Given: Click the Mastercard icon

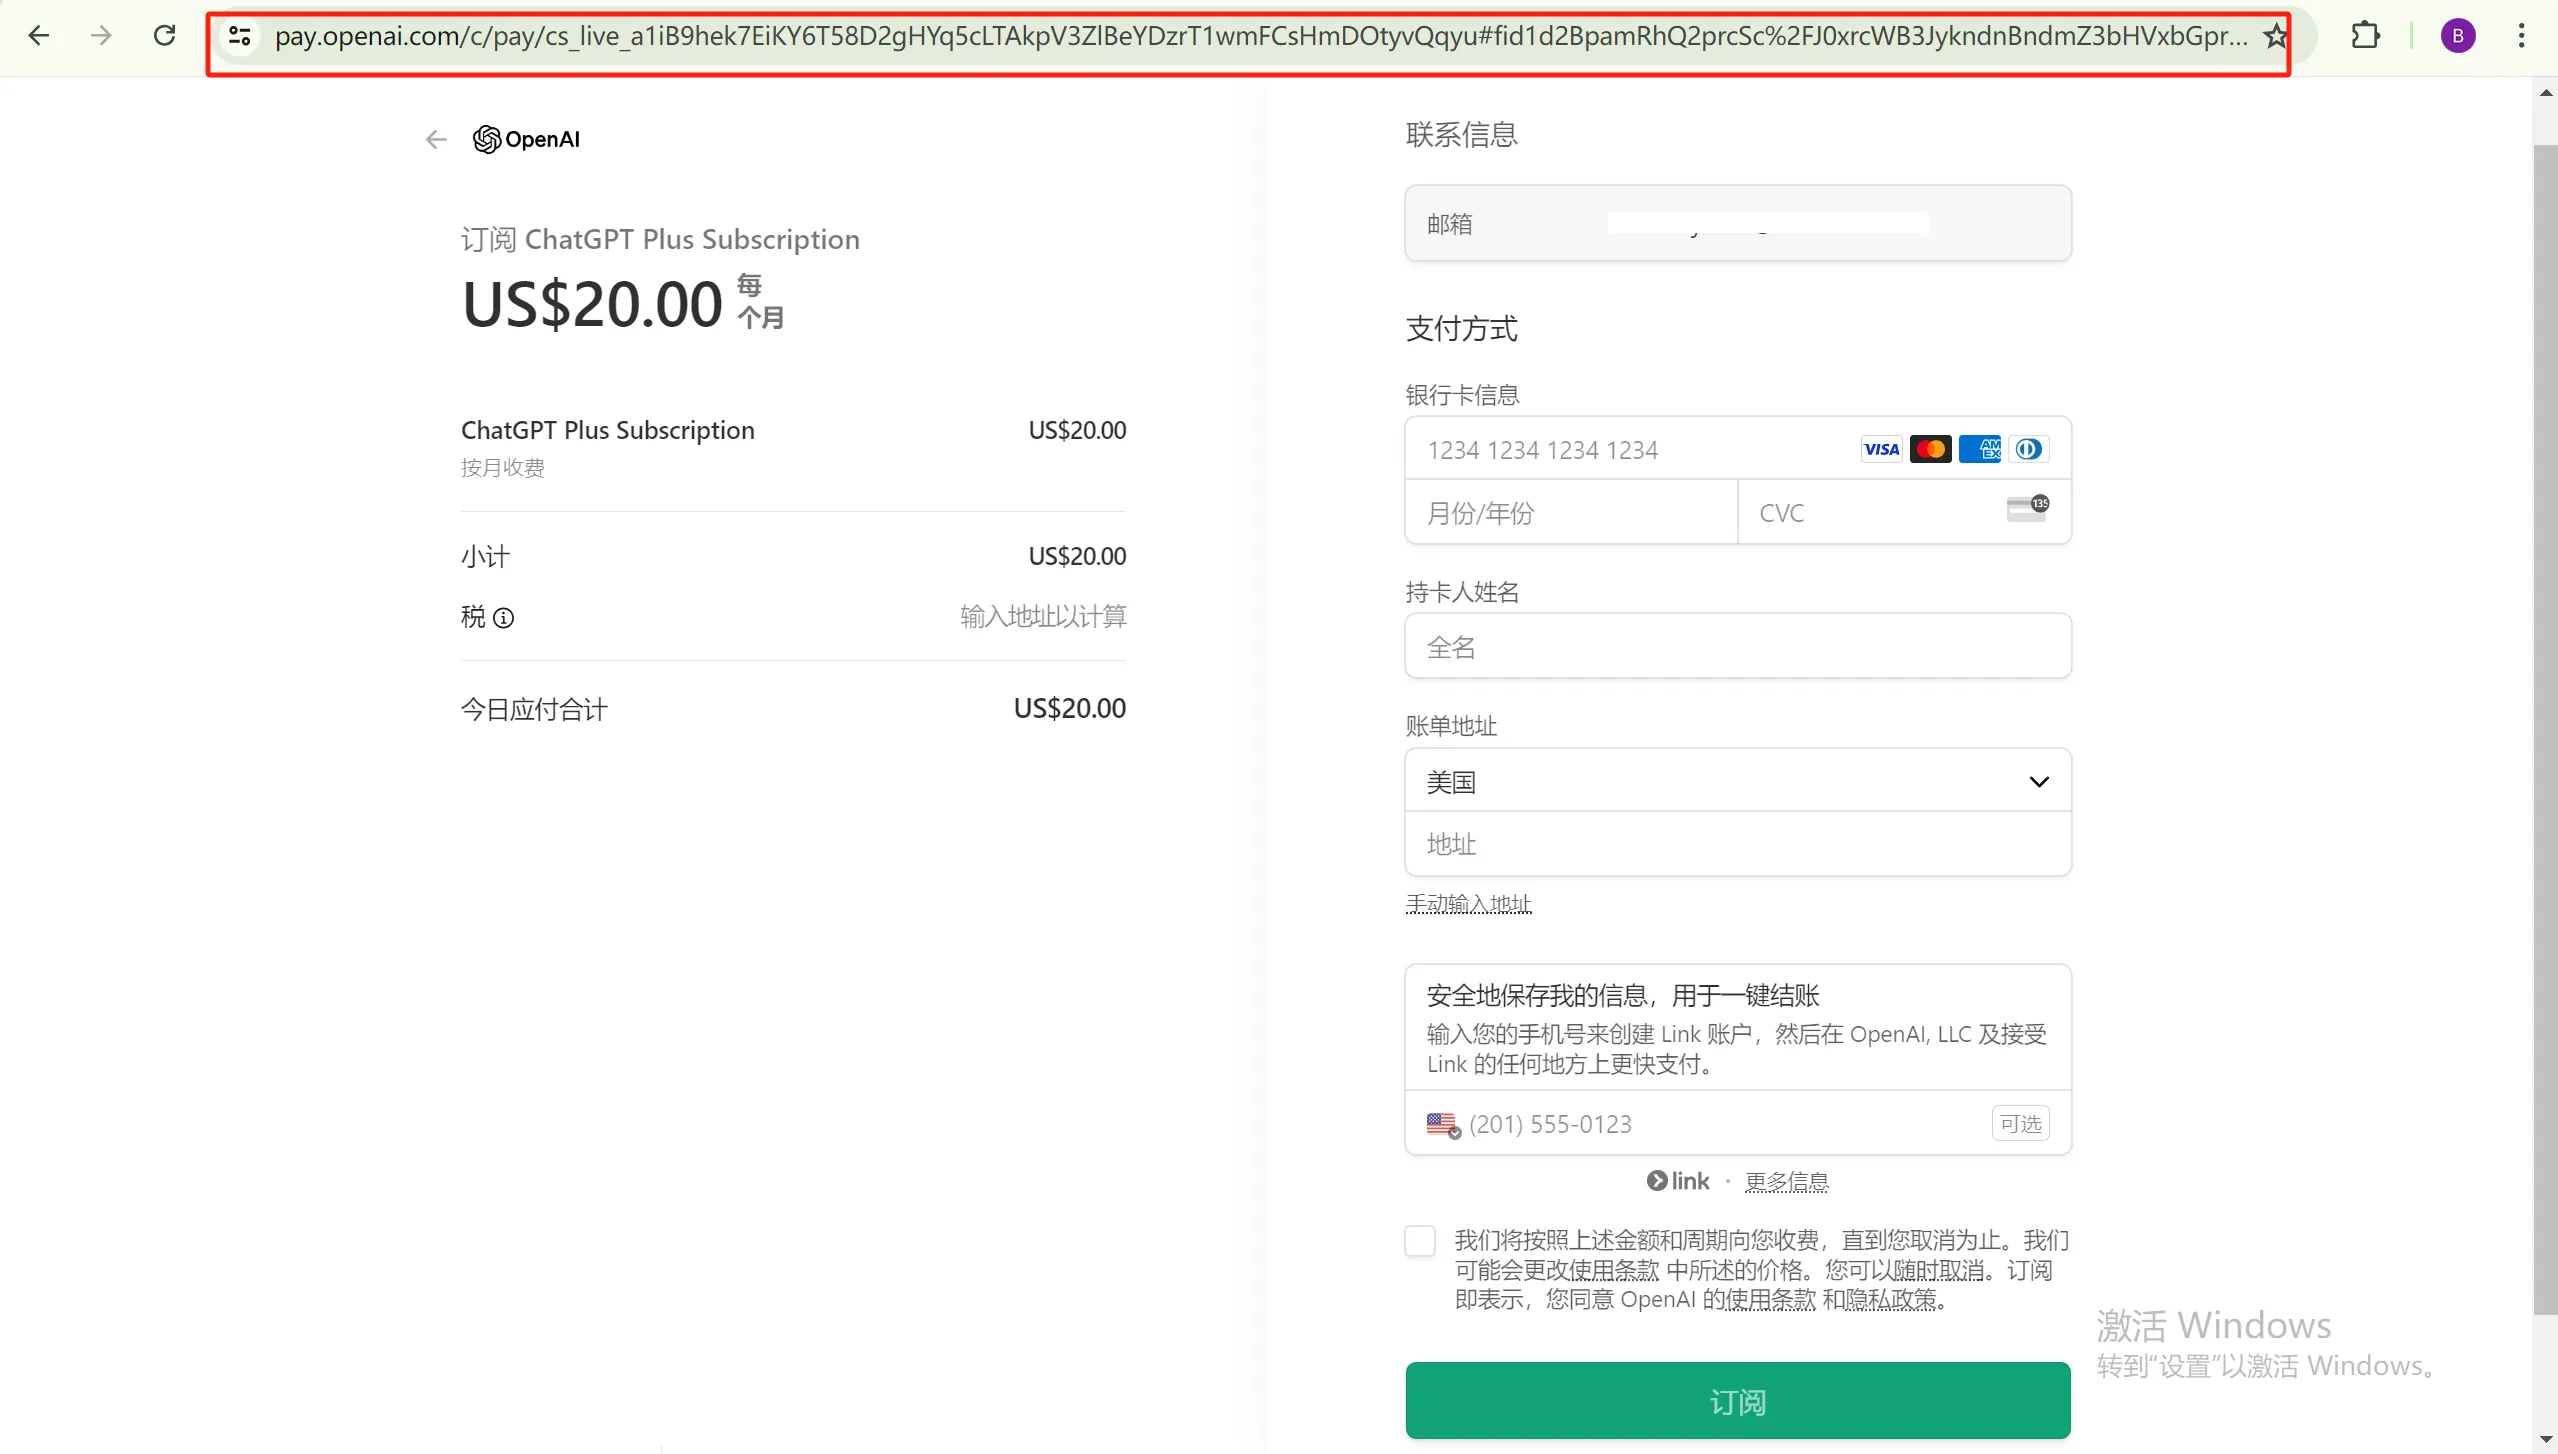Looking at the screenshot, I should tap(1930, 449).
